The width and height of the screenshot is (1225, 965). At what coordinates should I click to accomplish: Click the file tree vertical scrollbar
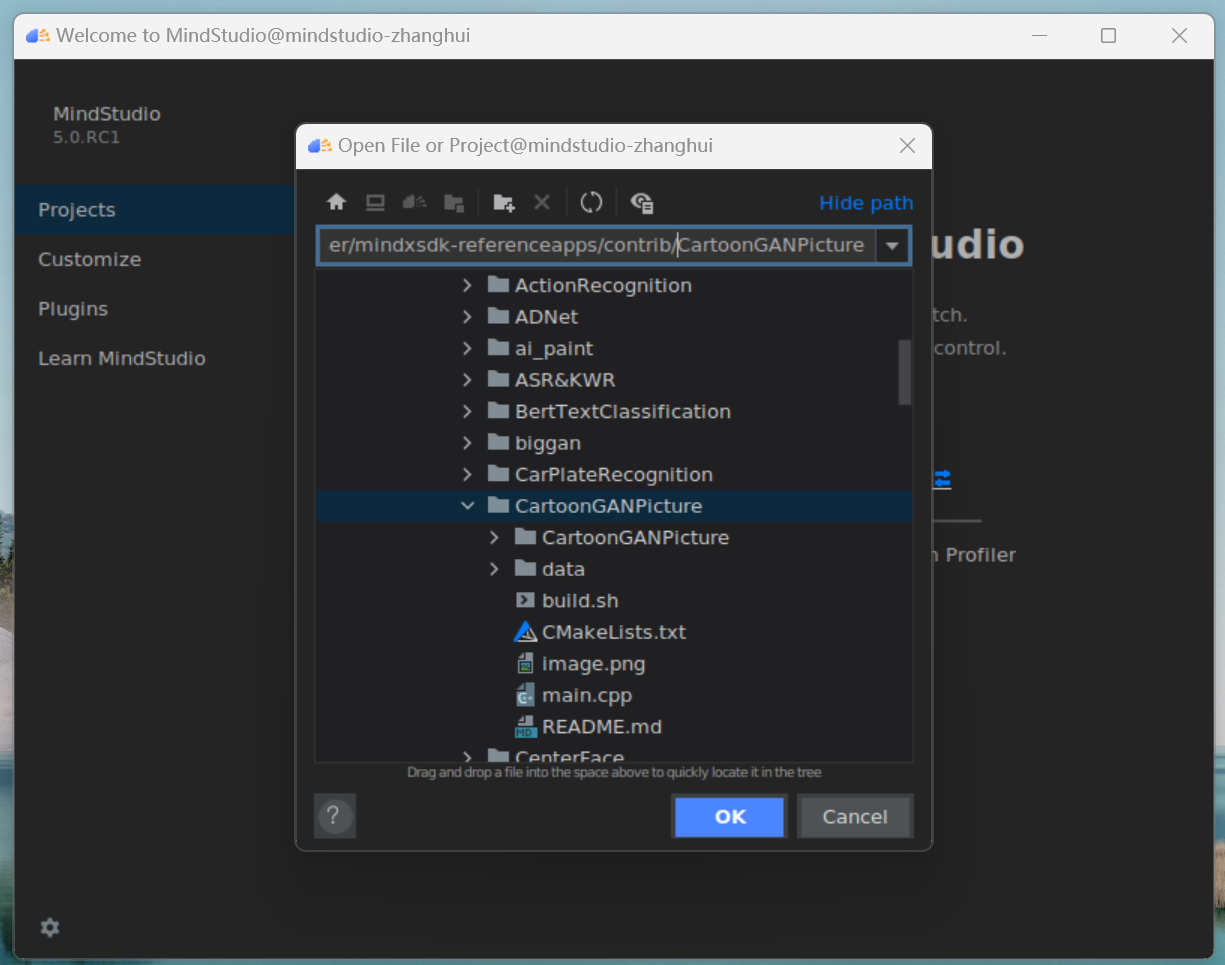pos(904,372)
